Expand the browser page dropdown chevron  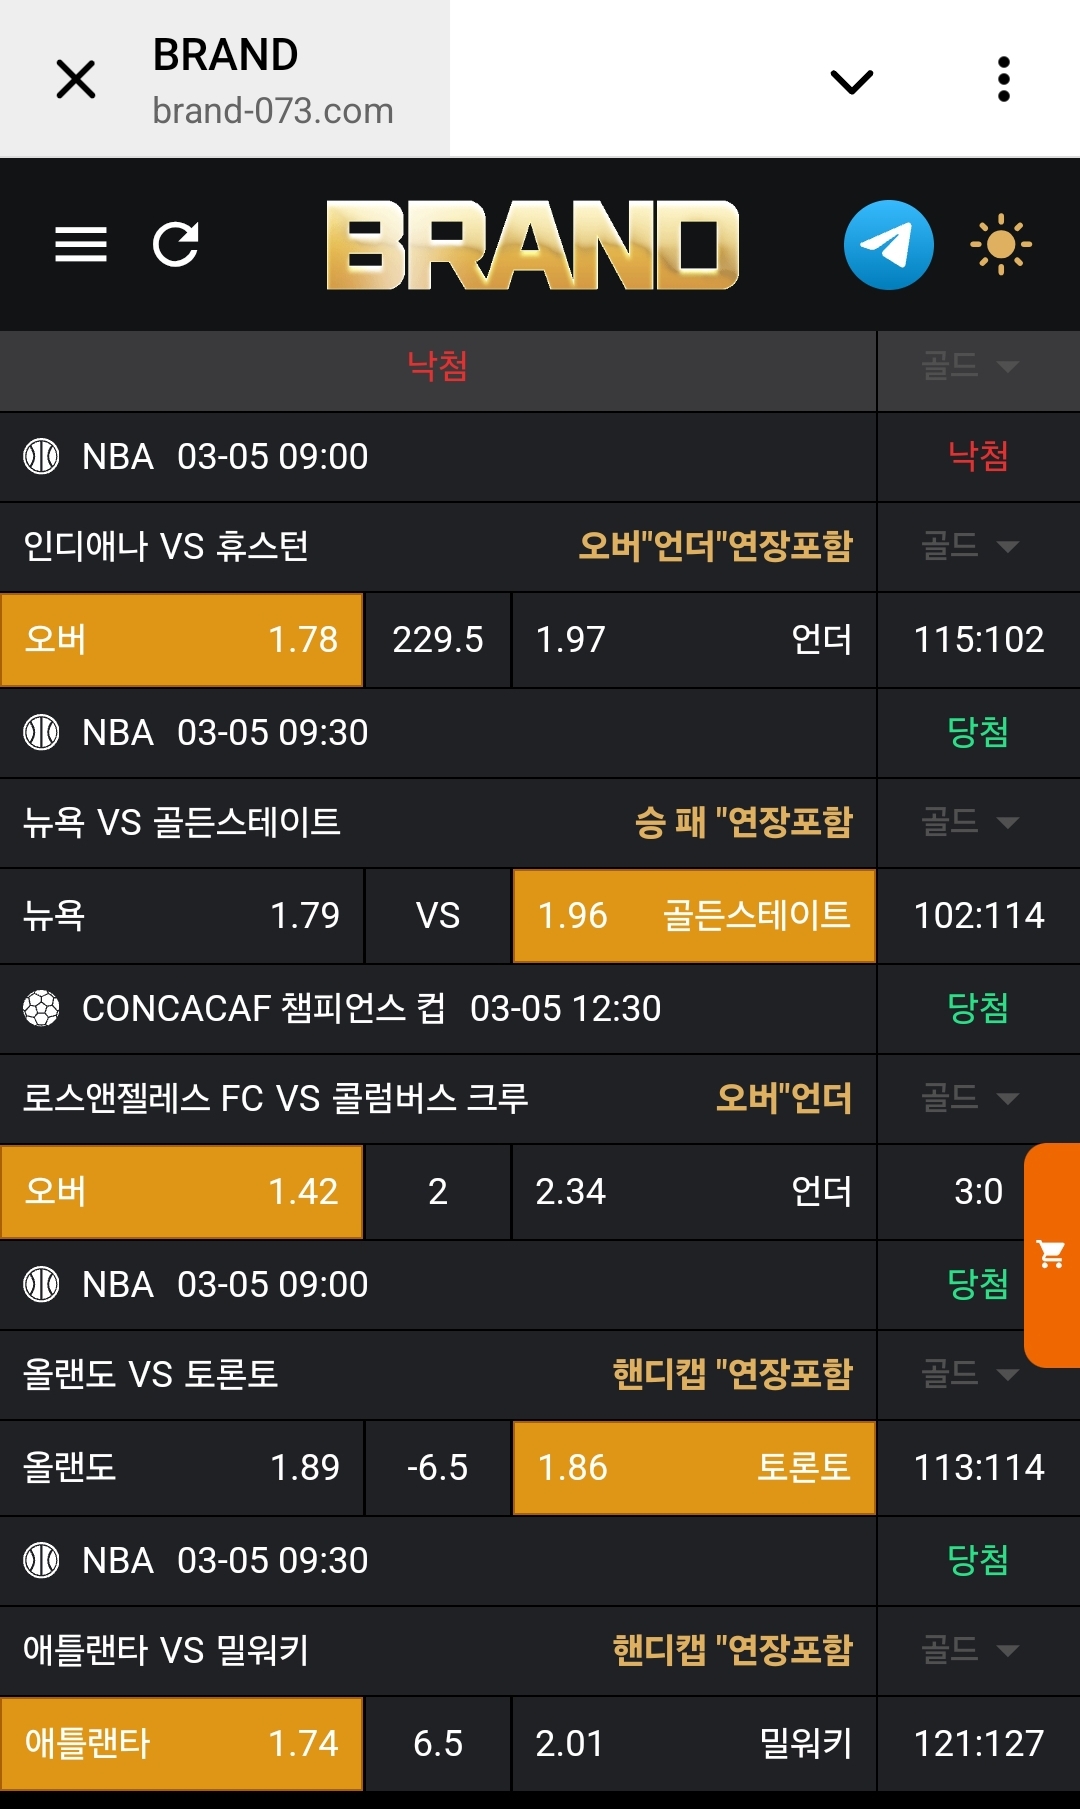coord(852,81)
